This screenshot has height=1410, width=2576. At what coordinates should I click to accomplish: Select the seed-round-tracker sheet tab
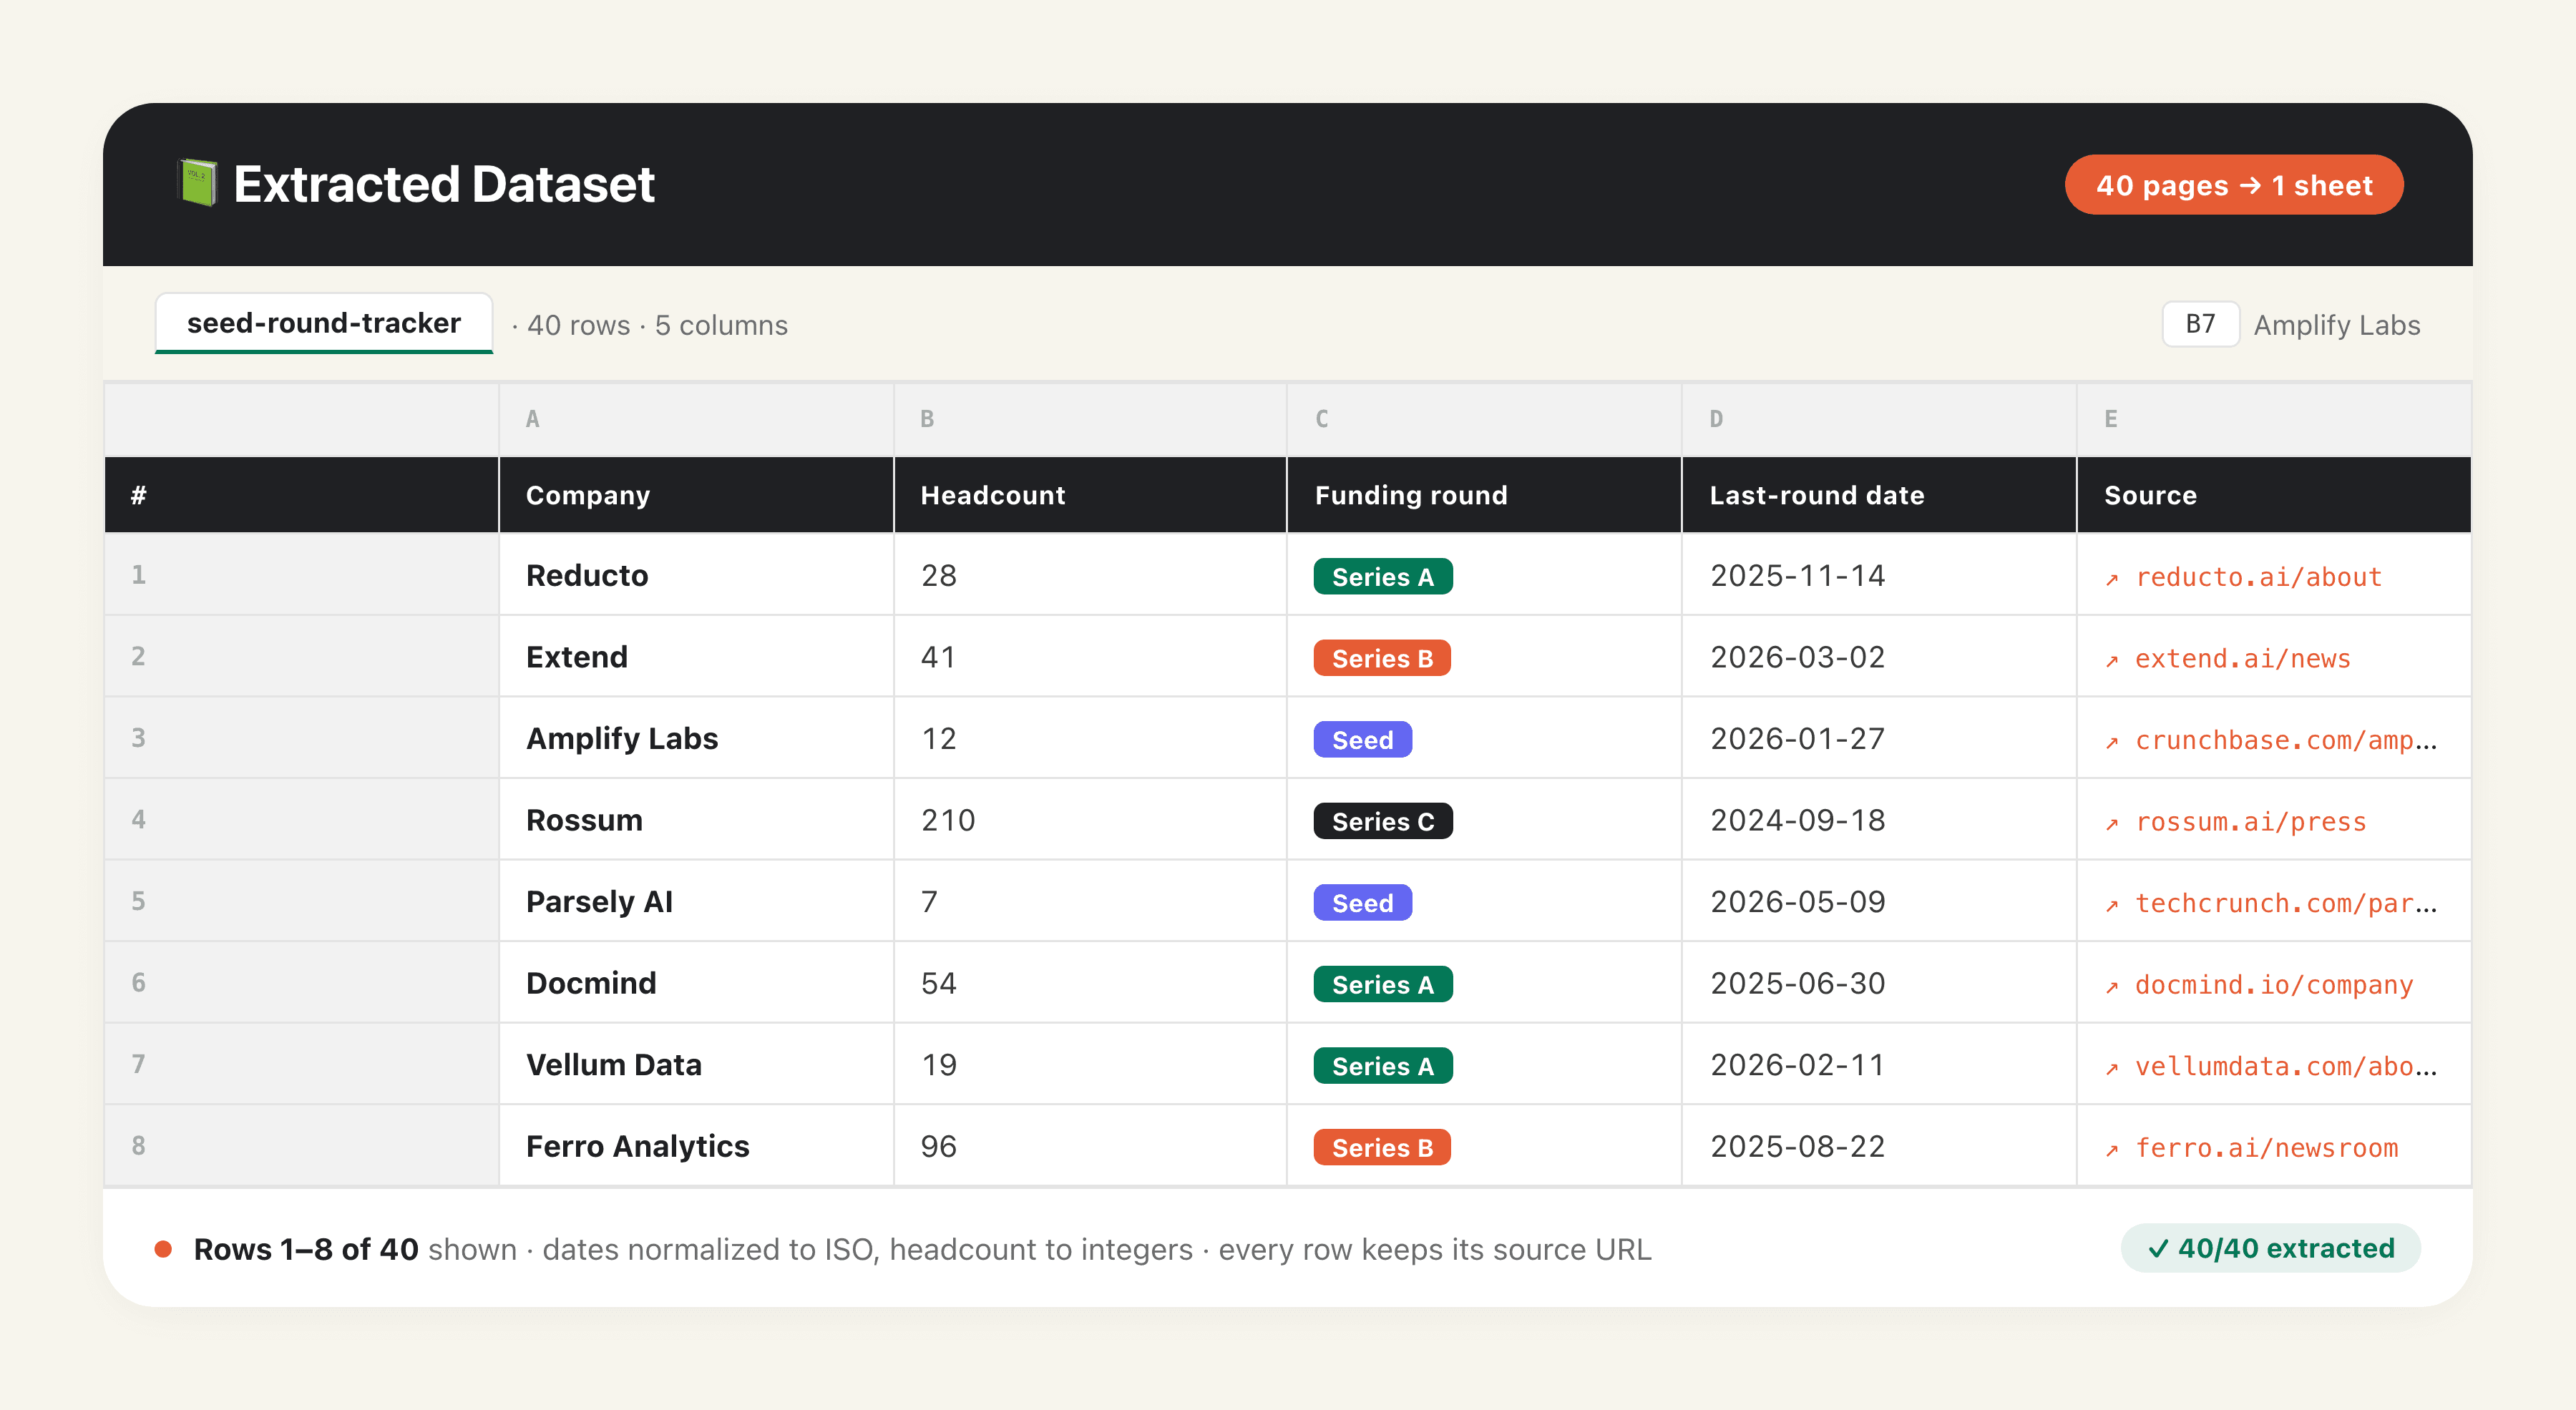coord(324,323)
